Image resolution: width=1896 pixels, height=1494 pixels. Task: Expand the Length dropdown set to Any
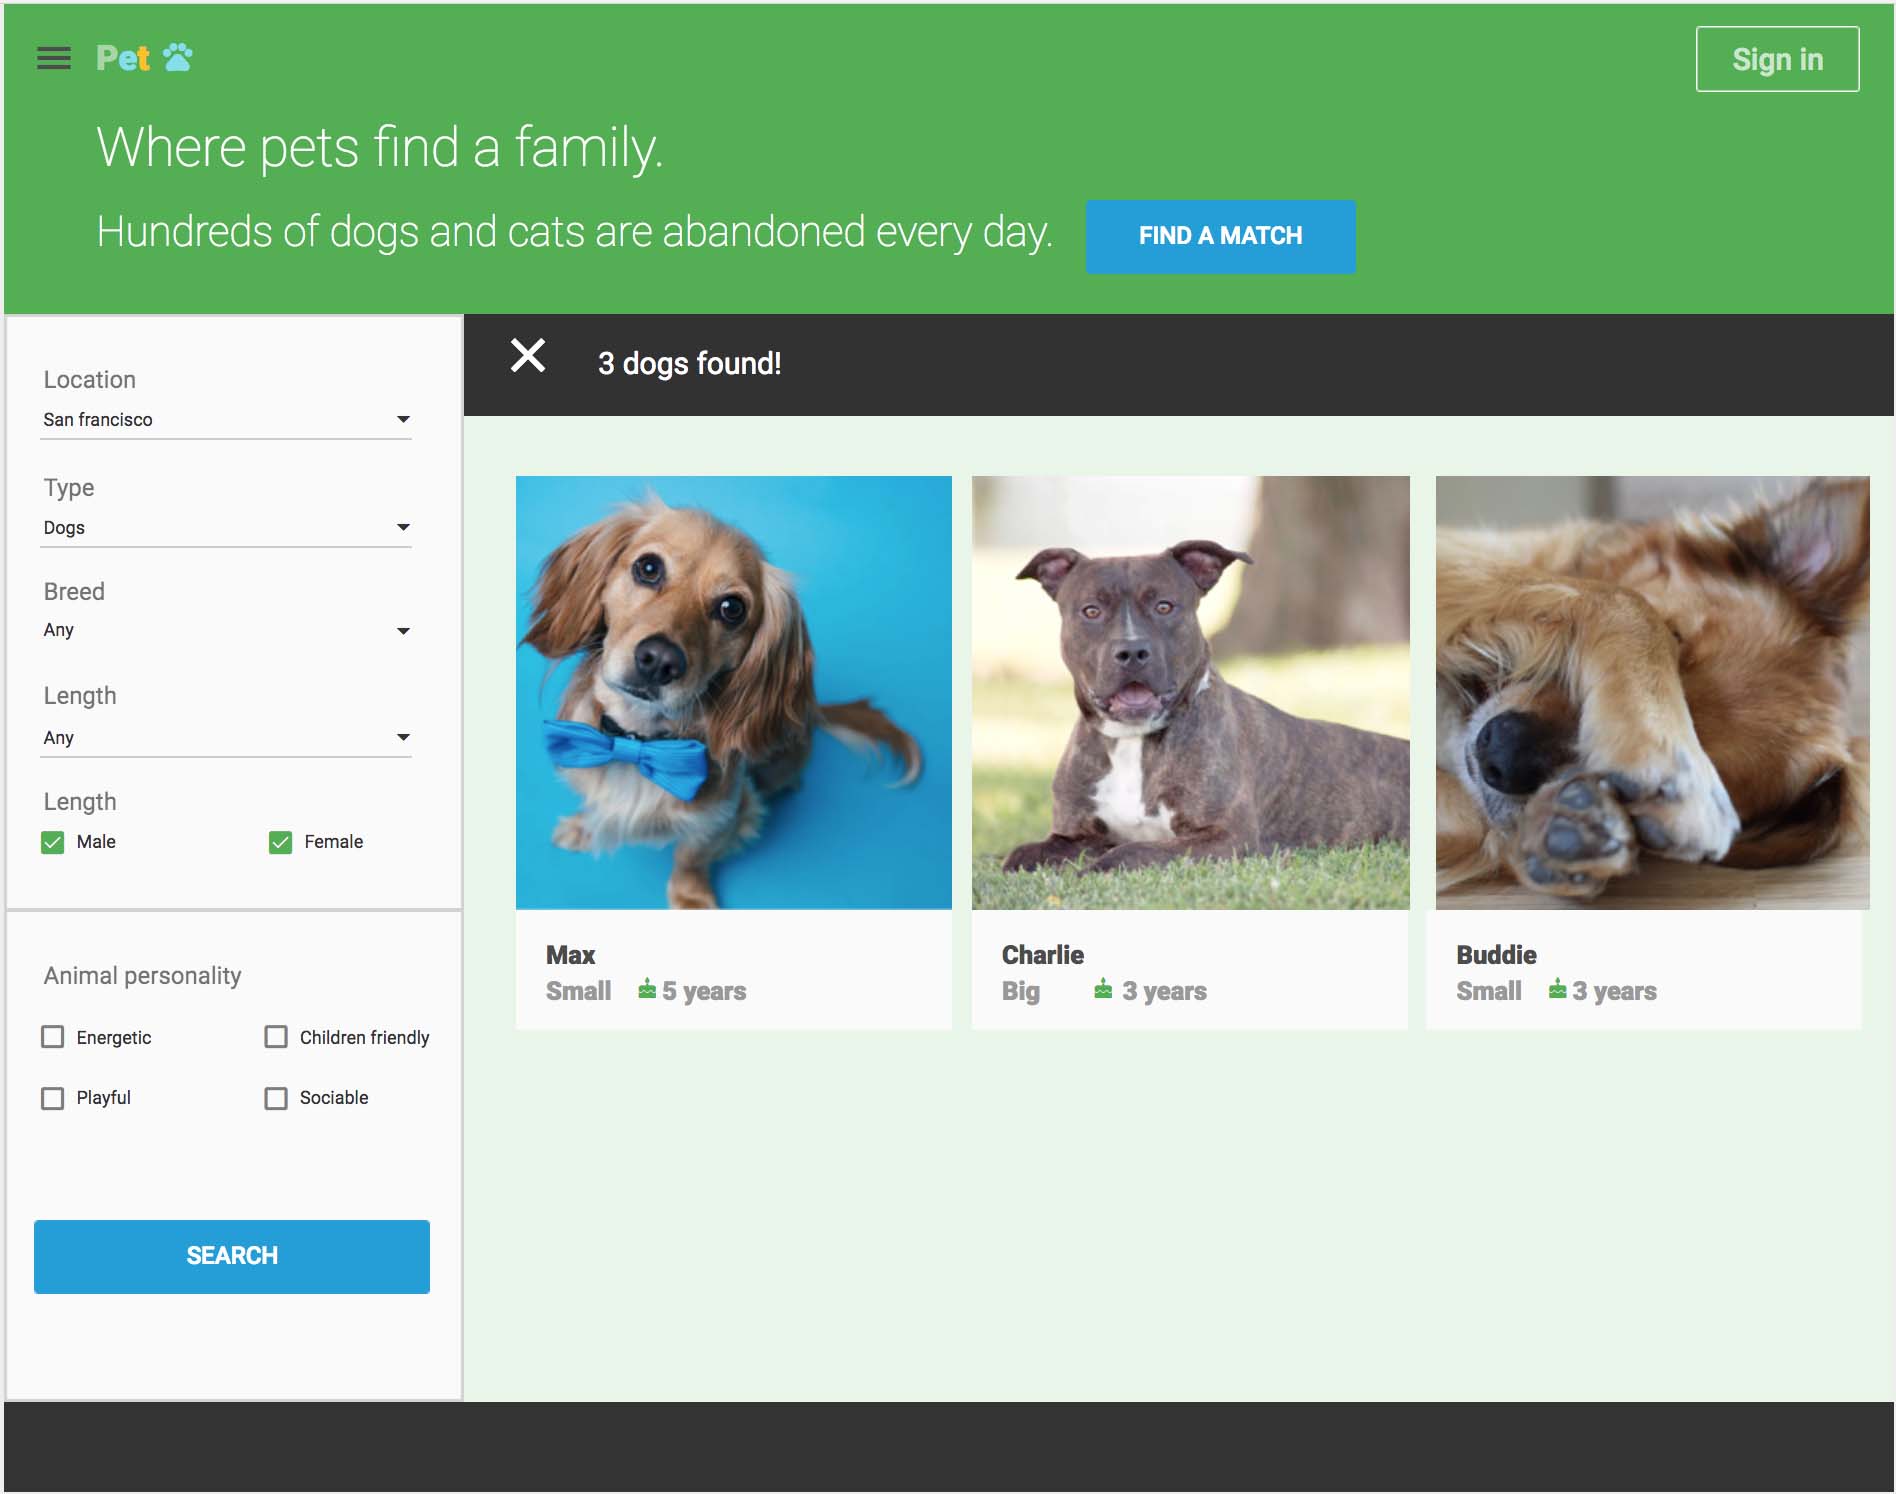click(226, 738)
